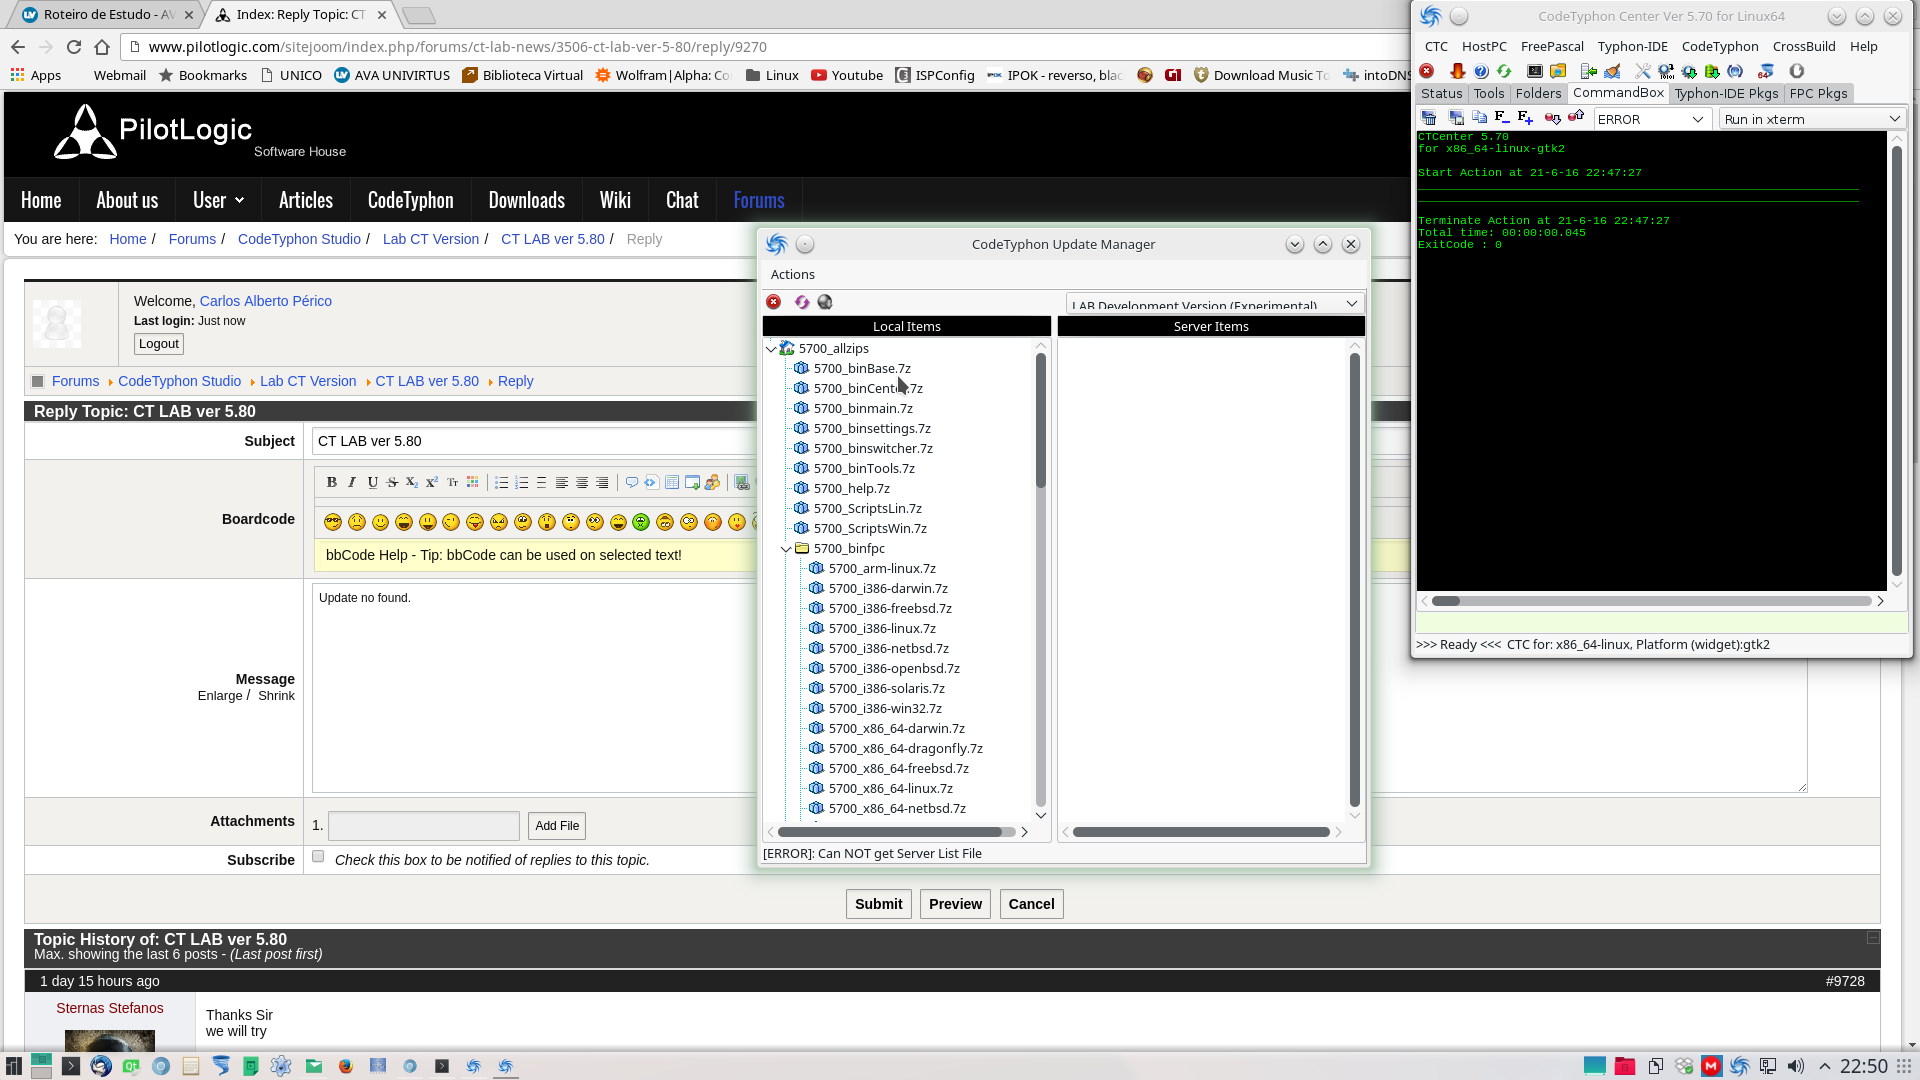Screen dimensions: 1920x1080
Task: Switch to Roteiro de Estudo browser tab
Action: coord(107,15)
